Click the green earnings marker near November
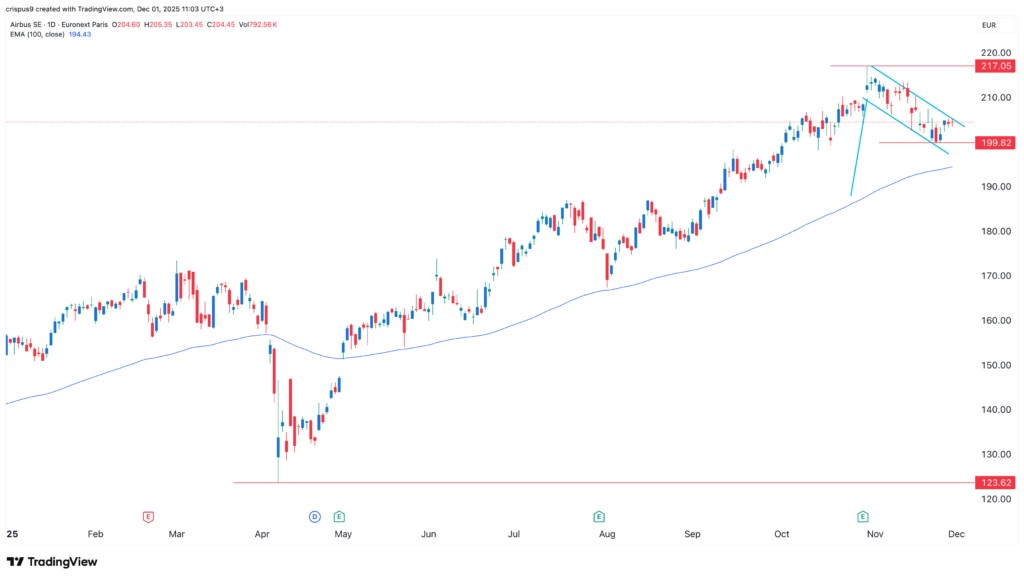This screenshot has height=579, width=1024. [x=862, y=516]
